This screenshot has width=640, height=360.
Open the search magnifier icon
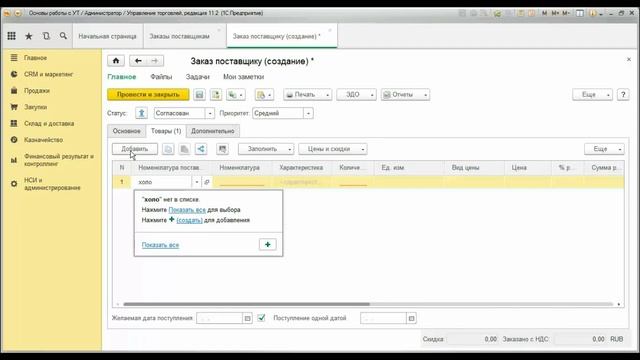[x=63, y=36]
